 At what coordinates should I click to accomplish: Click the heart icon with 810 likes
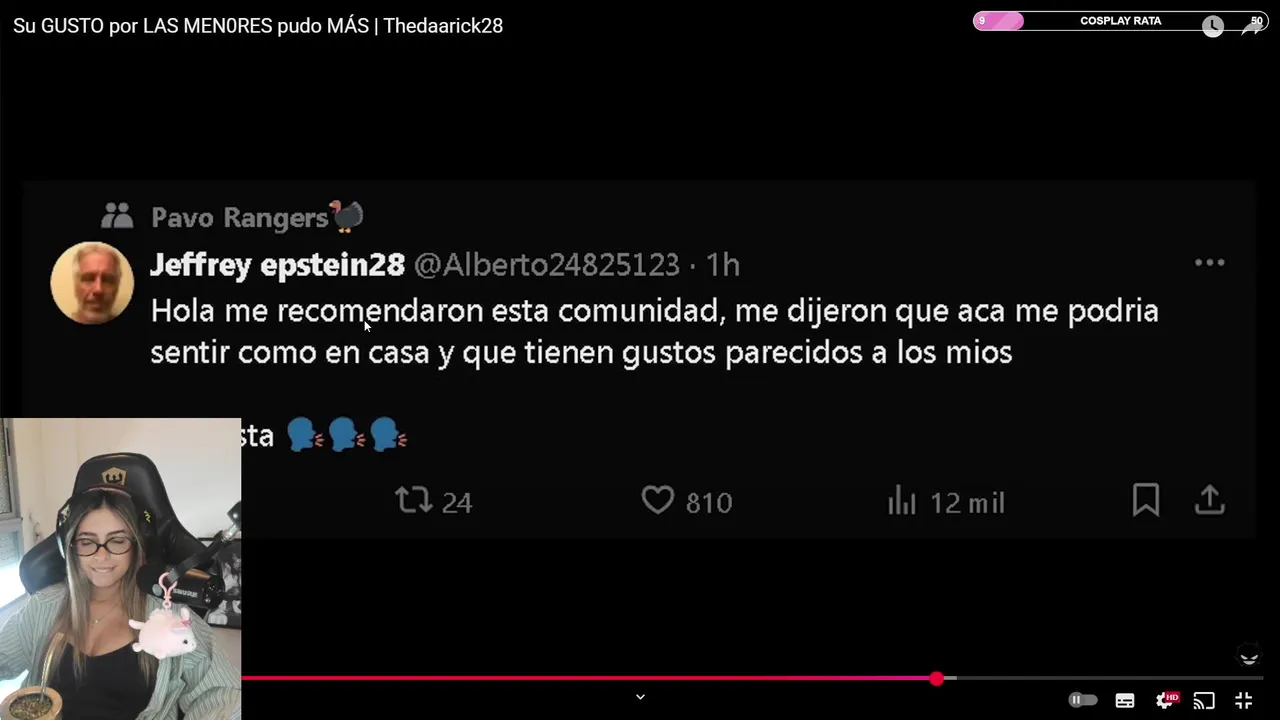click(657, 500)
